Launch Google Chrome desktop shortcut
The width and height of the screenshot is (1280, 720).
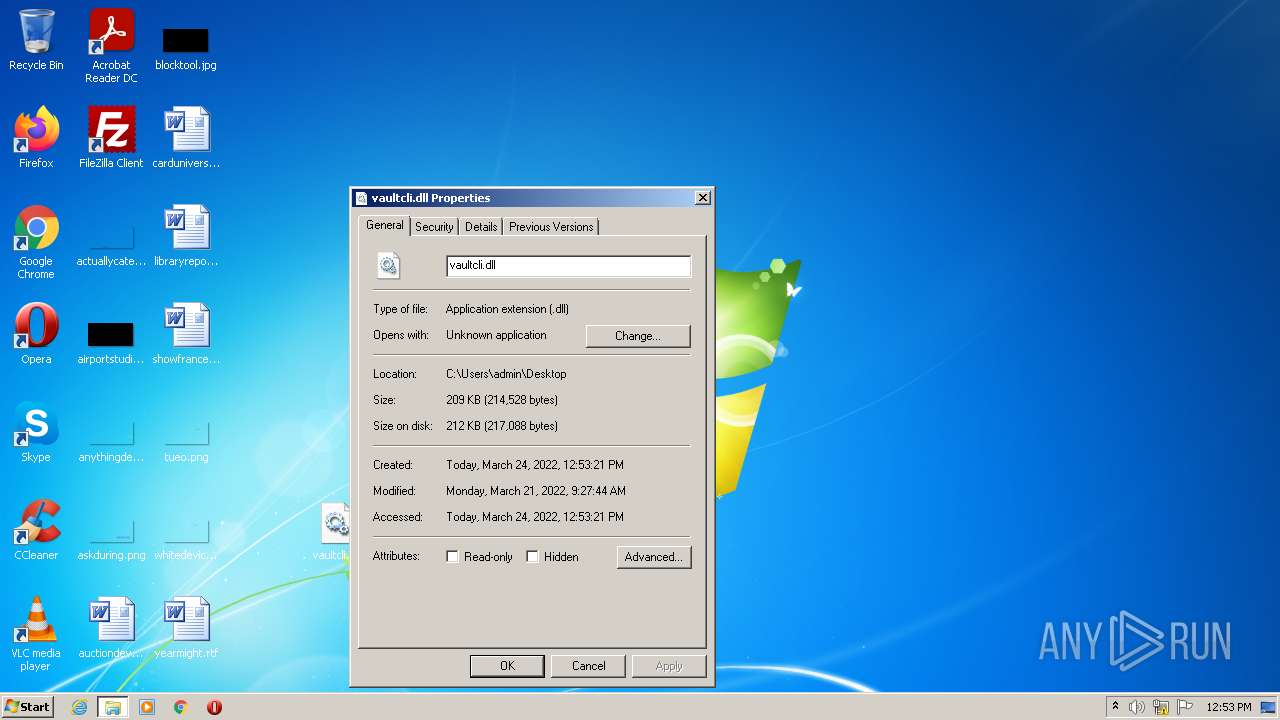[x=36, y=242]
